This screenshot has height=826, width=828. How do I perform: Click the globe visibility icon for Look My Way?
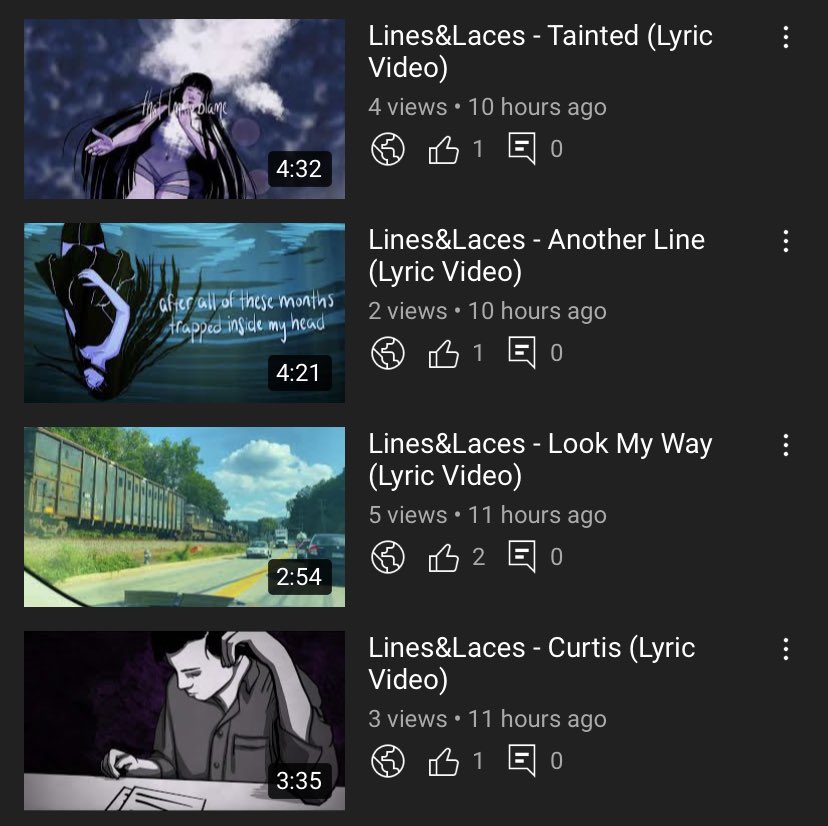click(x=388, y=557)
